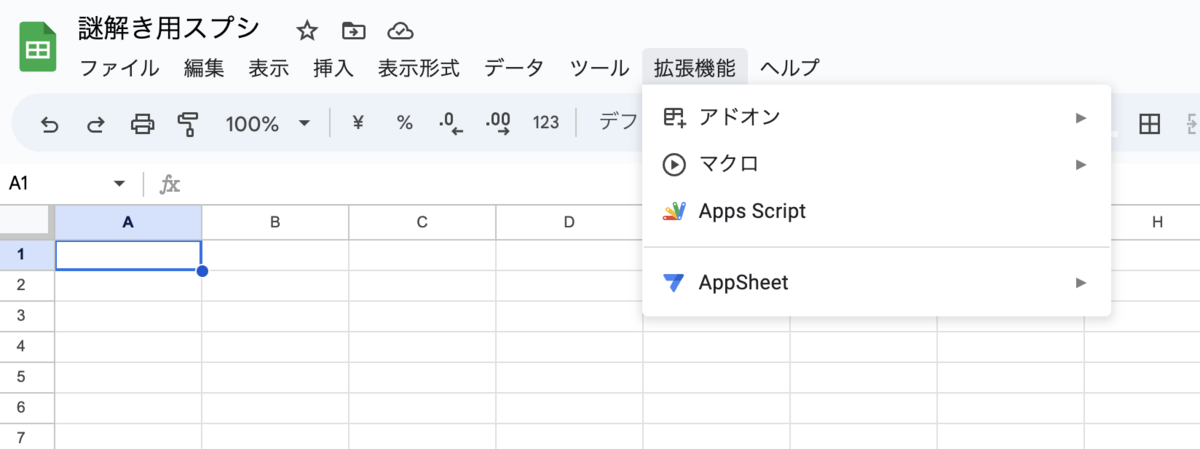Expand the アドオン submenu arrow
The image size is (1200, 449).
coord(1081,118)
